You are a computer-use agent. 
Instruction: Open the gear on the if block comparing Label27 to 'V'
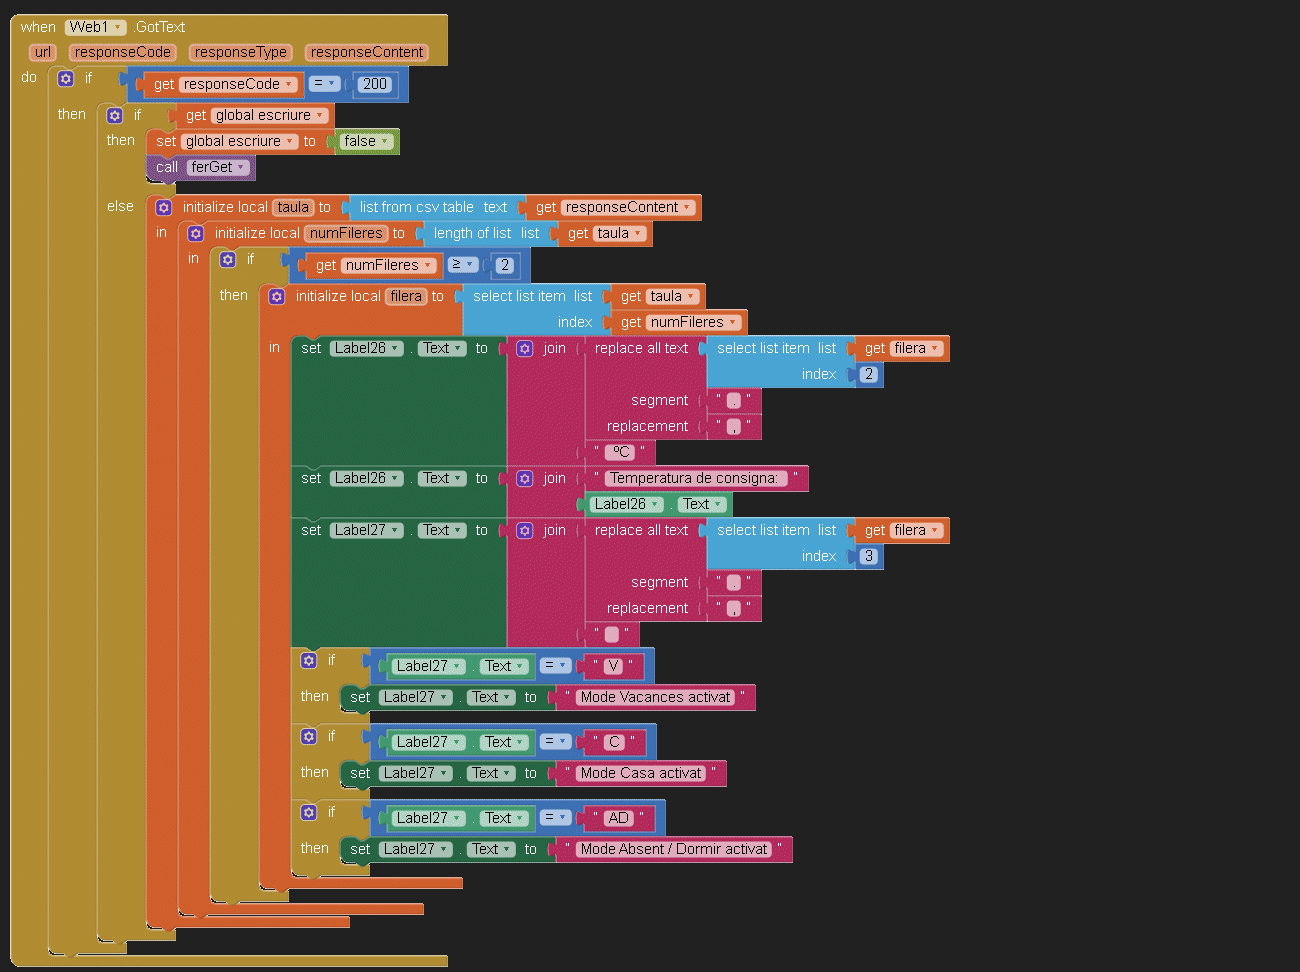(309, 661)
